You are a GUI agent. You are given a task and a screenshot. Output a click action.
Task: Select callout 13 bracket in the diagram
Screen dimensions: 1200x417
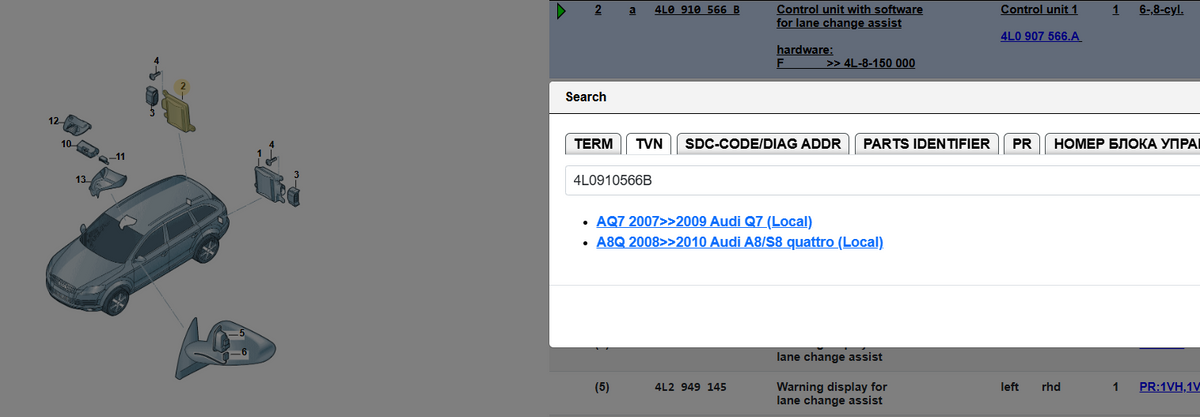(x=107, y=183)
